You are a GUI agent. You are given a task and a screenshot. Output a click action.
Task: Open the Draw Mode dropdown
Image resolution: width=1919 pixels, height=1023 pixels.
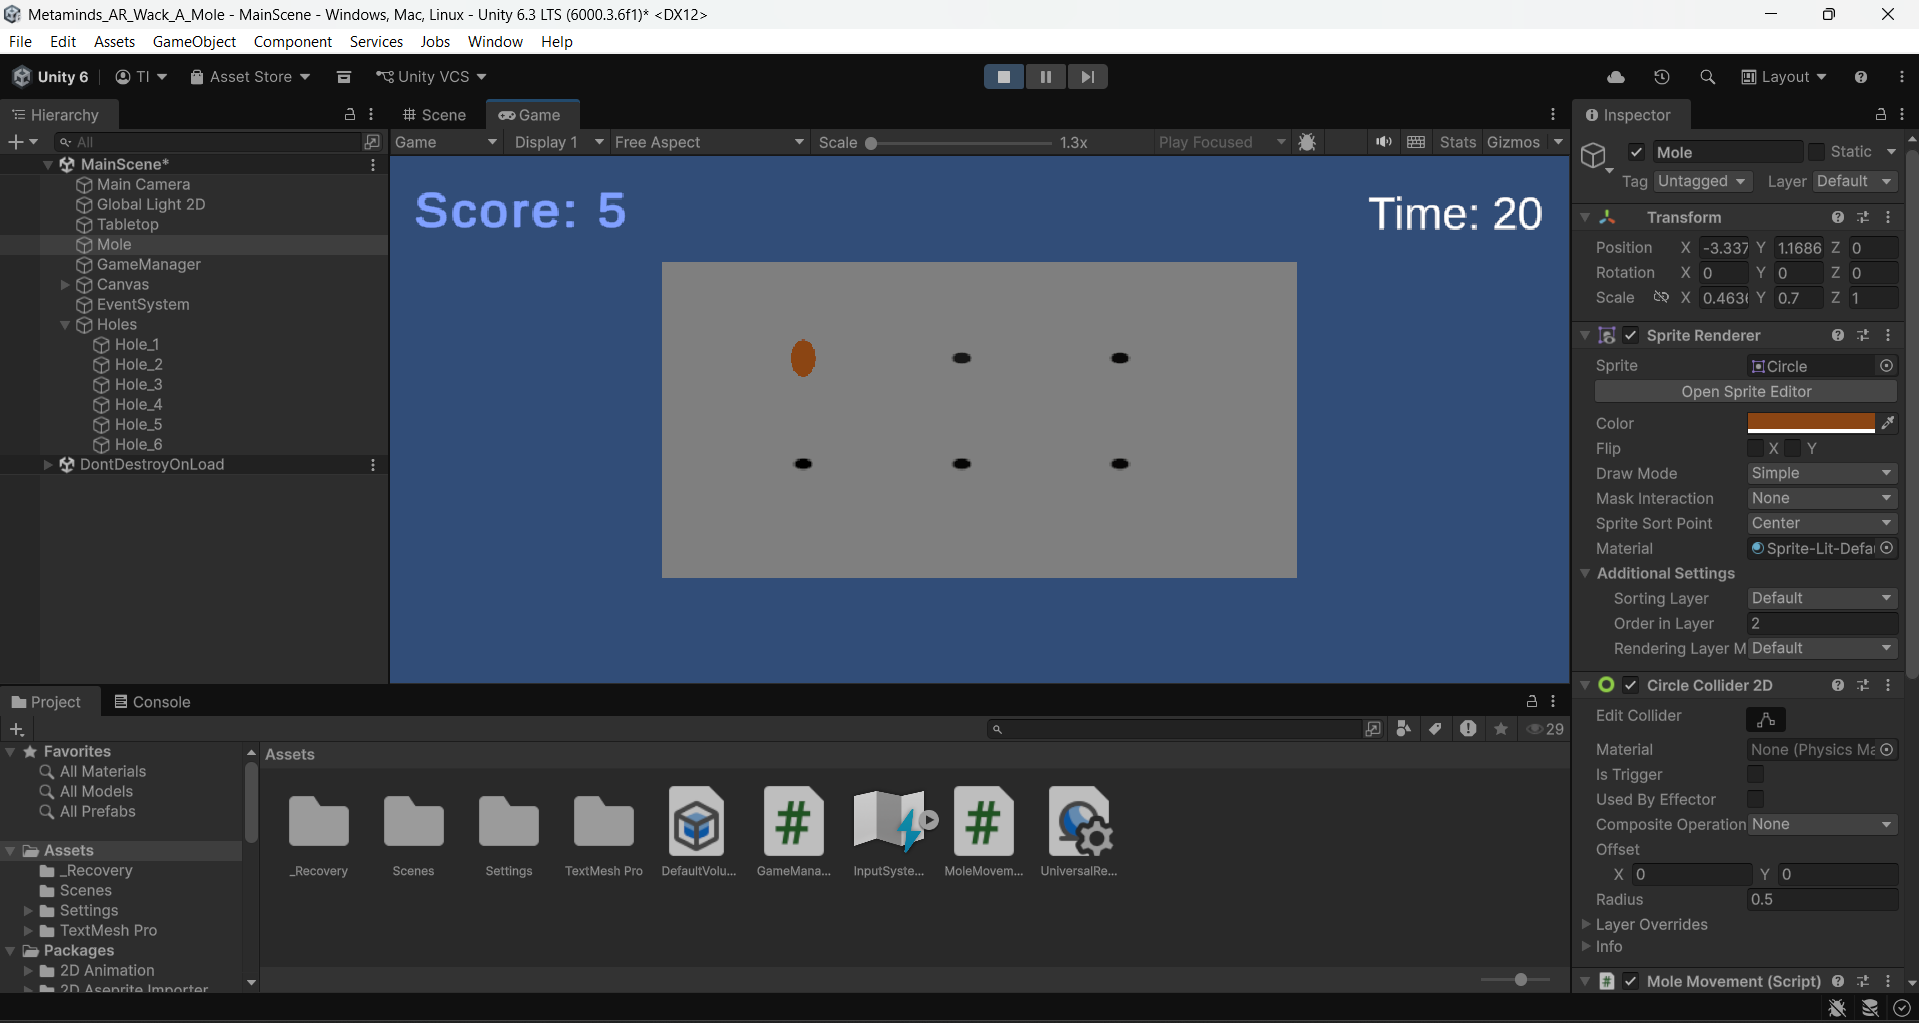1821,473
